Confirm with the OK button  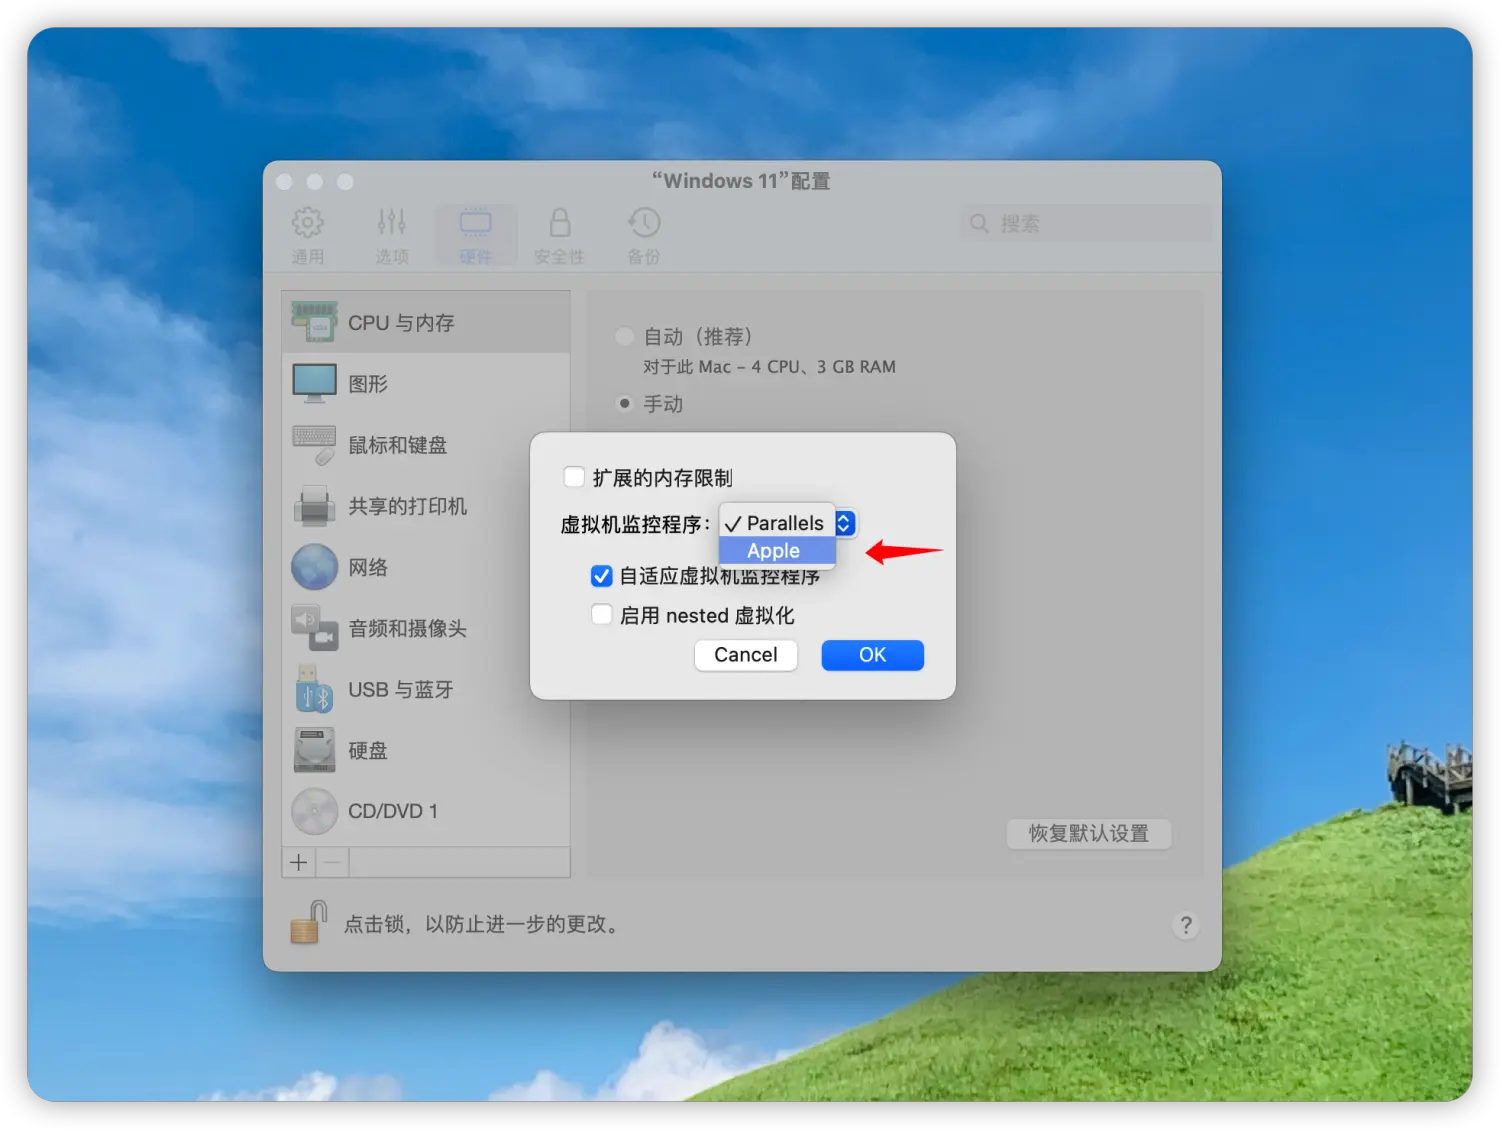pos(872,655)
